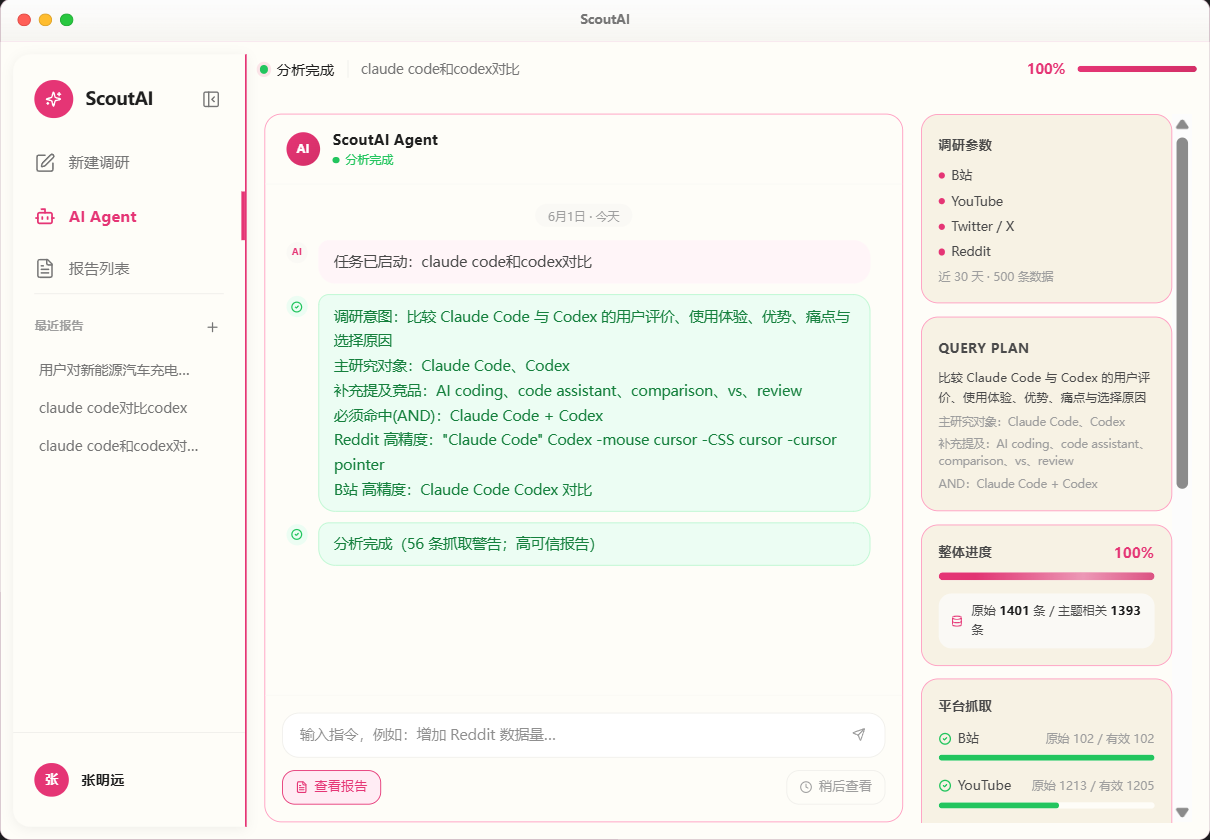Open the 新建调研 menu item

(x=128, y=163)
